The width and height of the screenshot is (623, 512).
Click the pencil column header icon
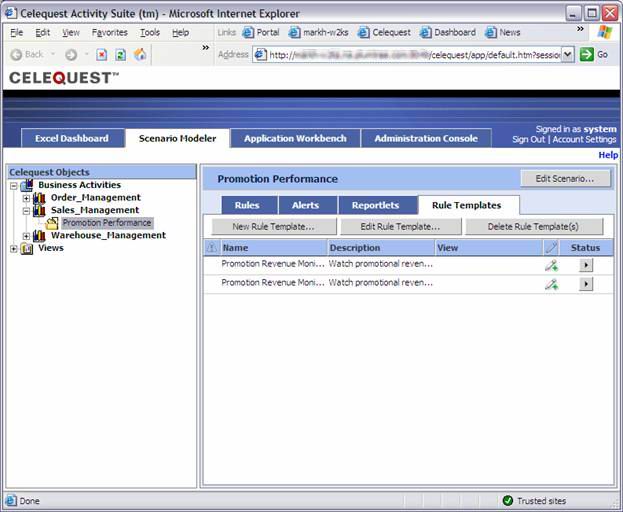tap(551, 247)
